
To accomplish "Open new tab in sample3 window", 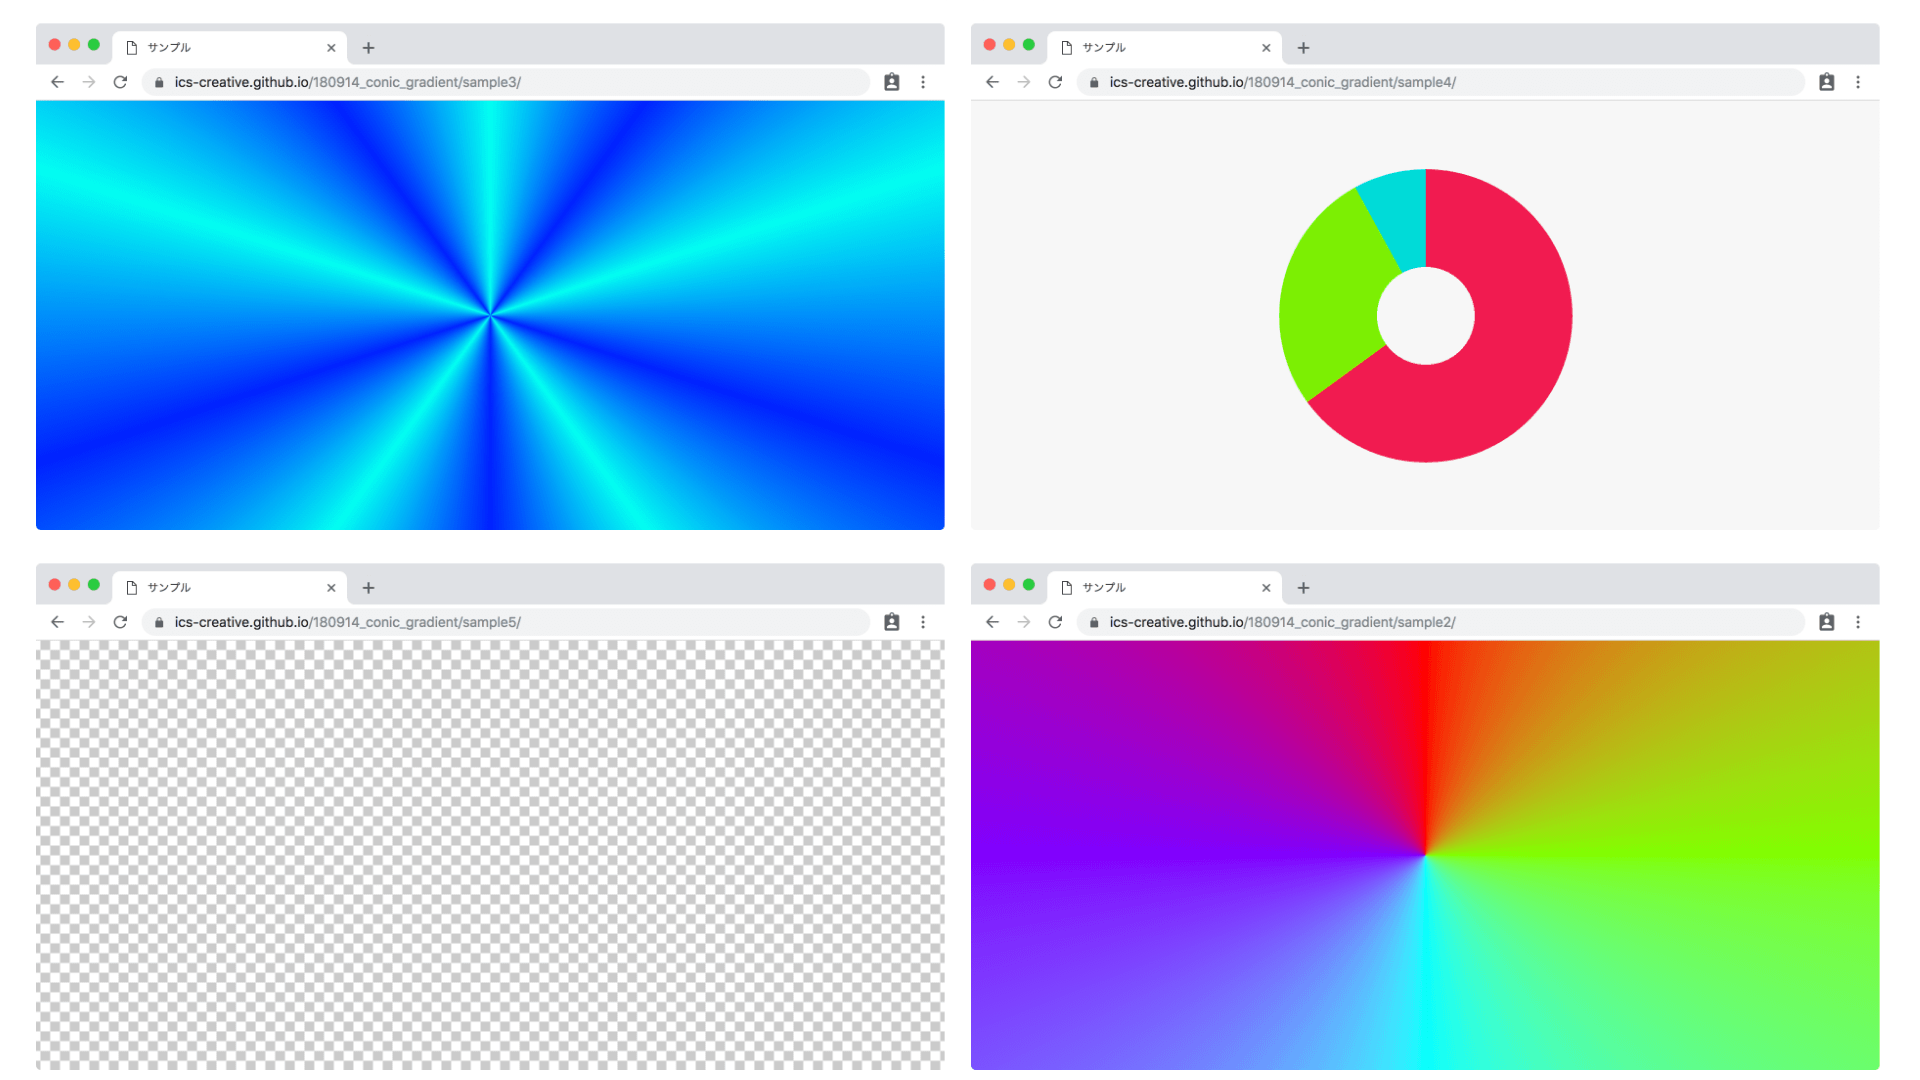I will coord(368,48).
